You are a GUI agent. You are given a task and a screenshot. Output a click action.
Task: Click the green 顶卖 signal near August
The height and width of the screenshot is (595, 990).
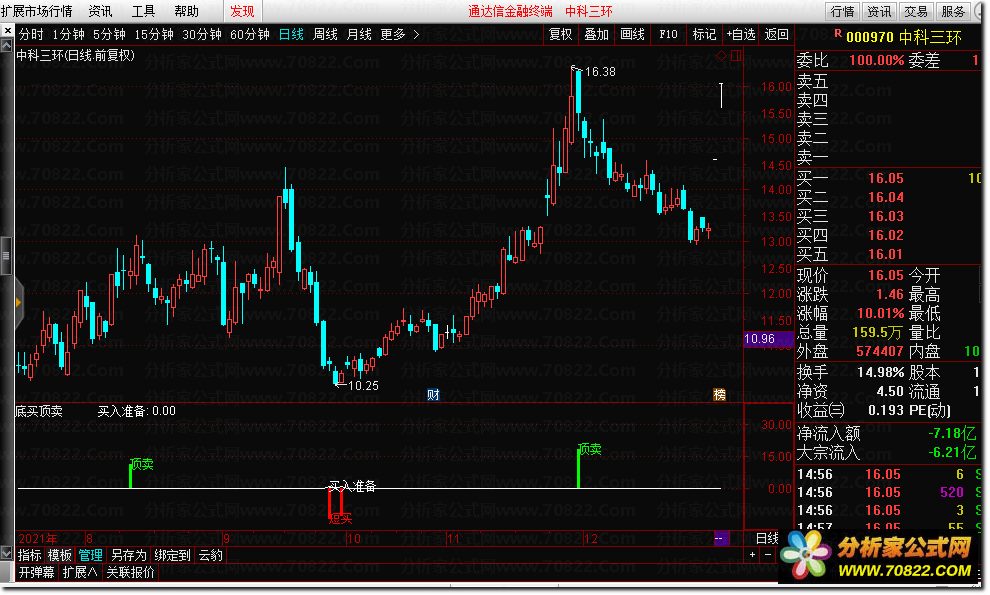point(142,464)
